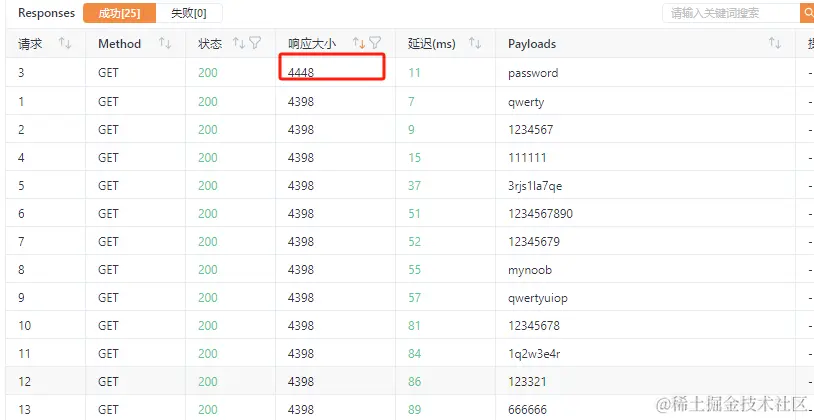Click GET in the mynoob row
The image size is (814, 420).
tap(108, 269)
